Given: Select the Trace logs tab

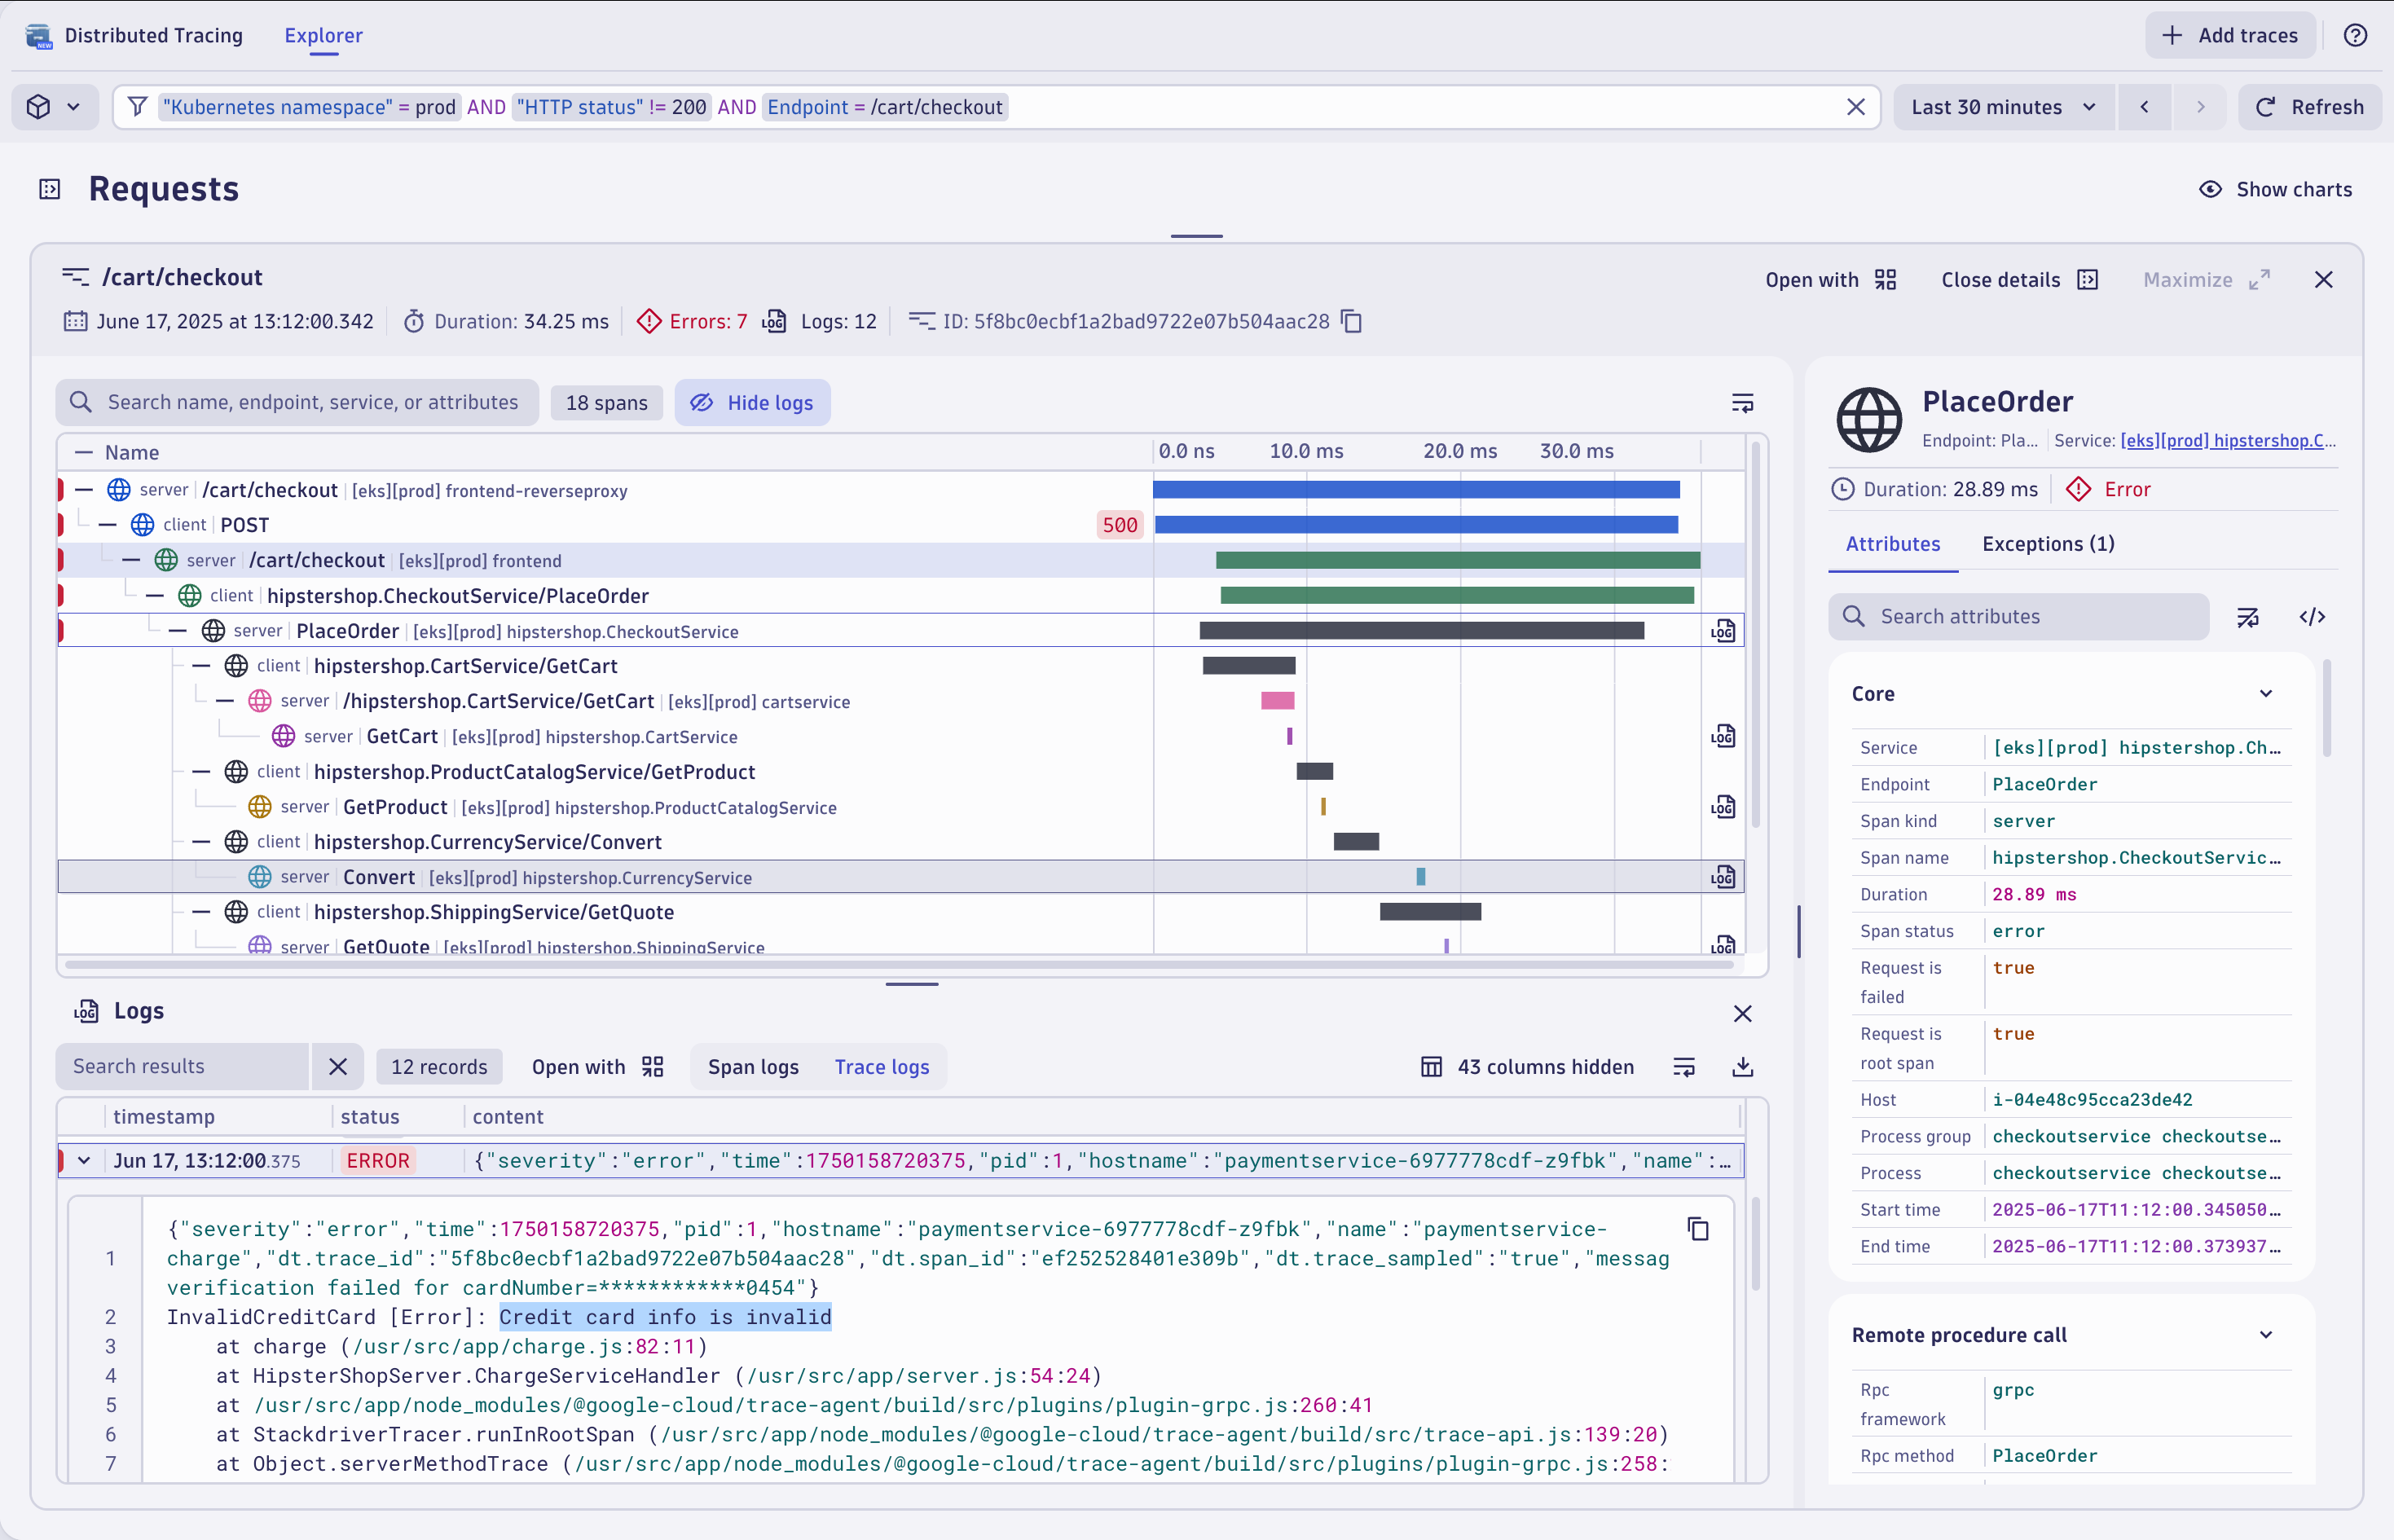Looking at the screenshot, I should (x=881, y=1066).
